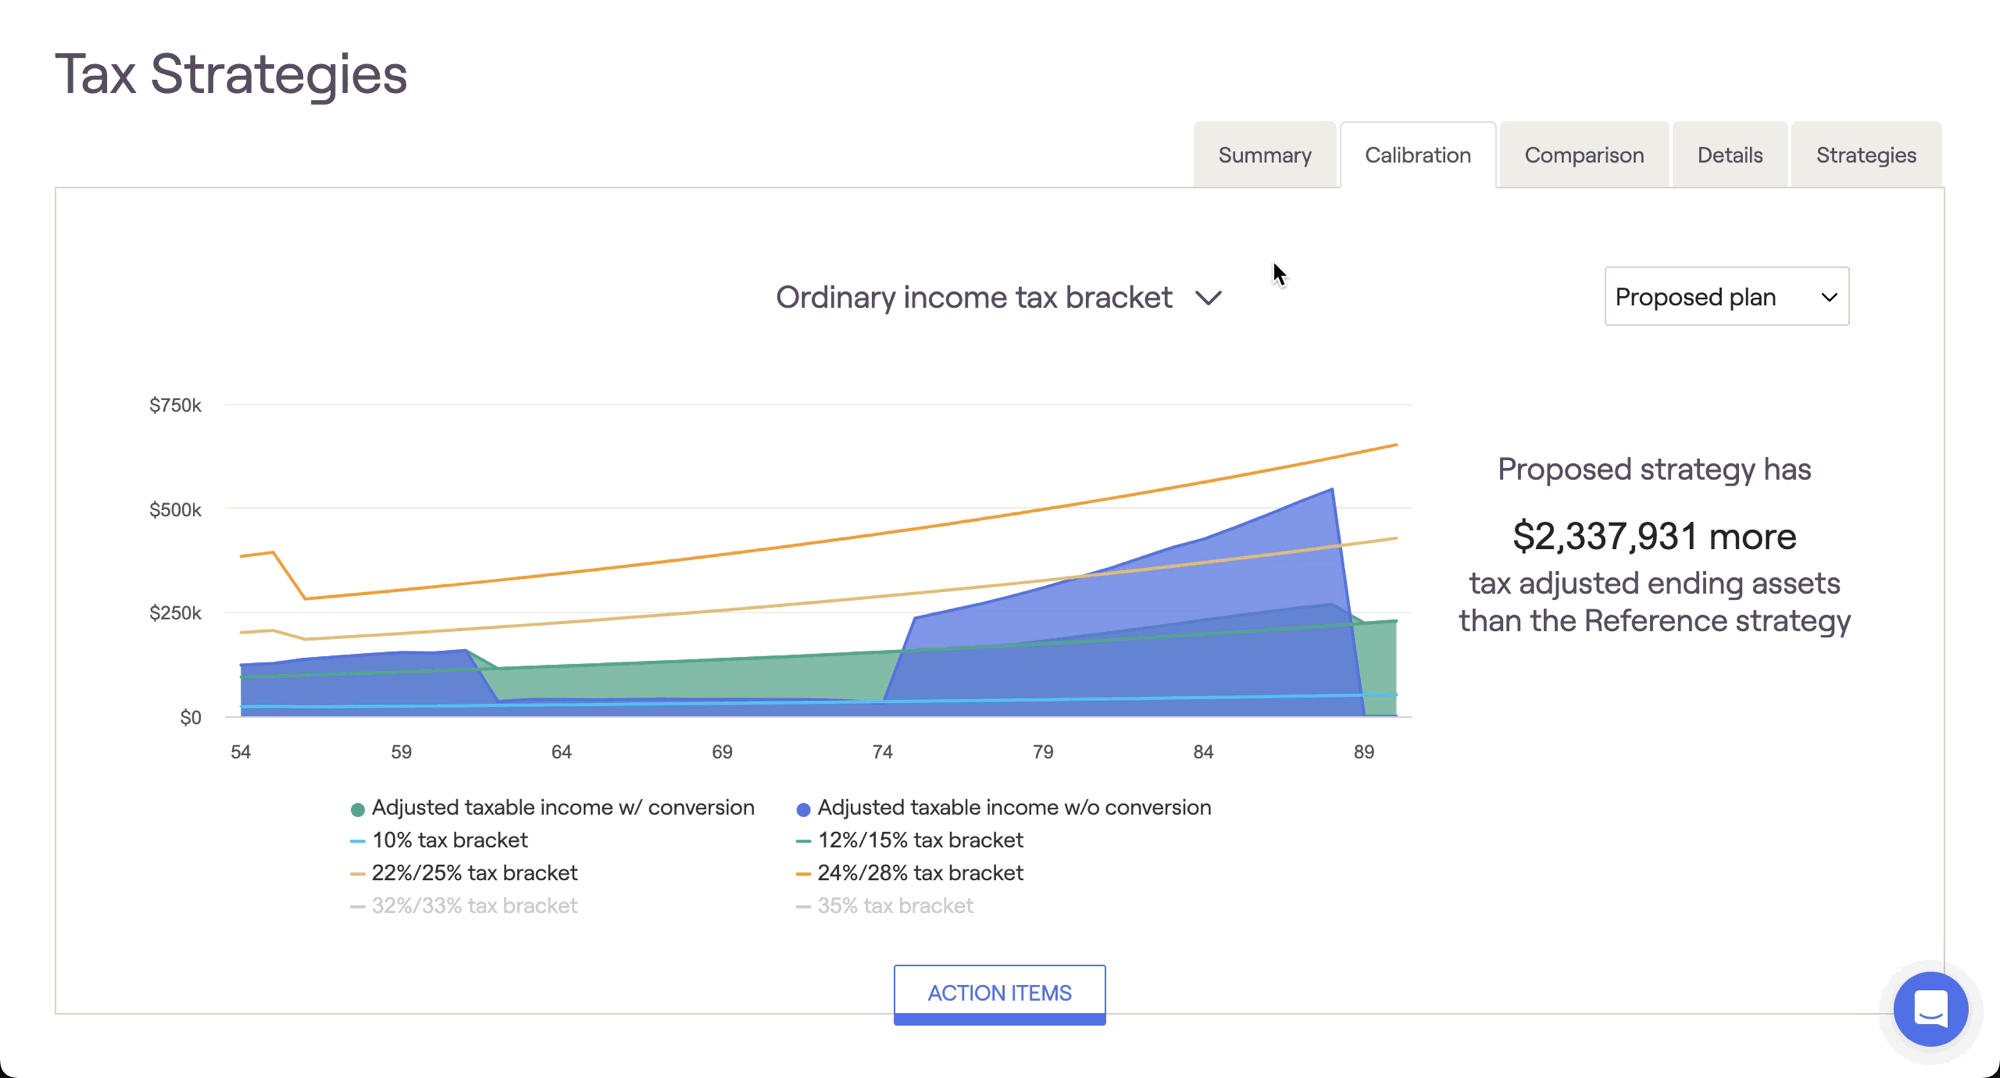Toggle Adjusted taxable income w/o conversion series
This screenshot has width=2000, height=1078.
click(x=1013, y=808)
